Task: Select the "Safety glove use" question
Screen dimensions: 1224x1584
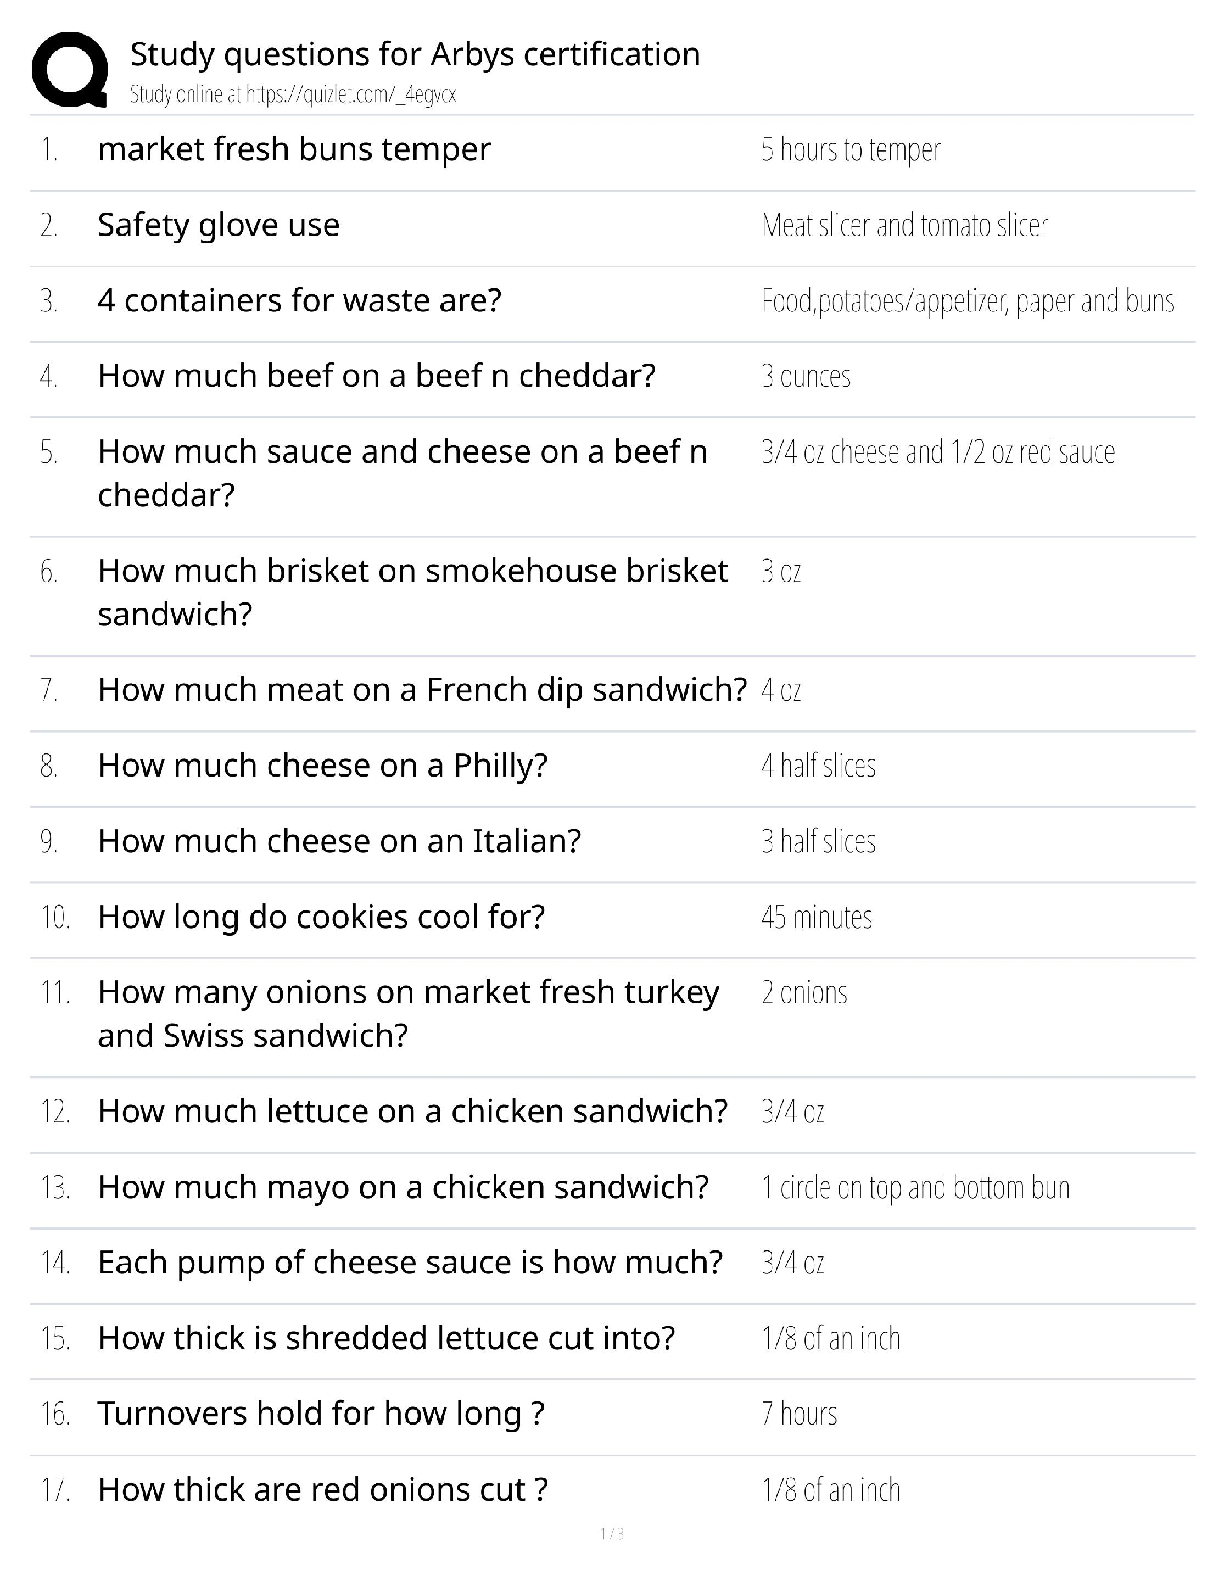Action: tap(218, 225)
